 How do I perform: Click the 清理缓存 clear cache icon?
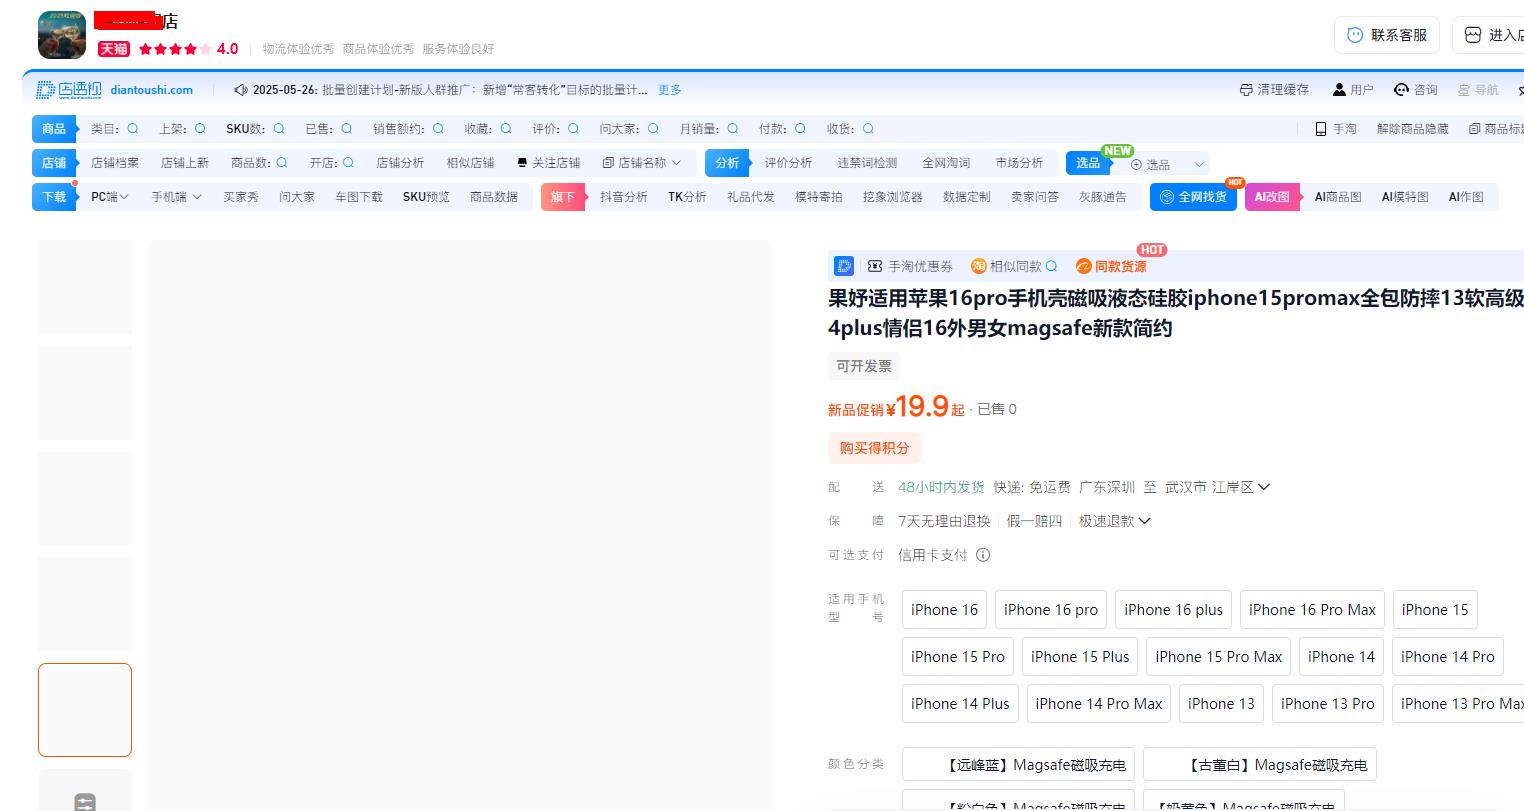point(1246,90)
